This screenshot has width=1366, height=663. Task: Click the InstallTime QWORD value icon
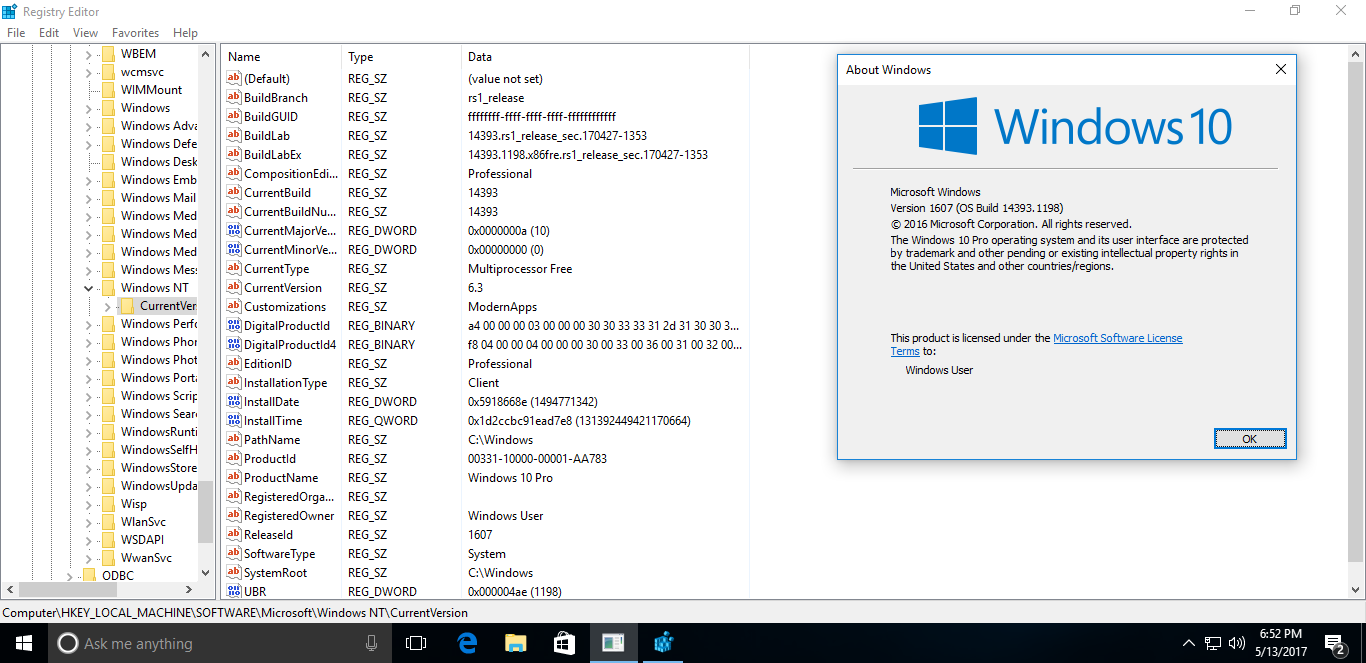(234, 421)
